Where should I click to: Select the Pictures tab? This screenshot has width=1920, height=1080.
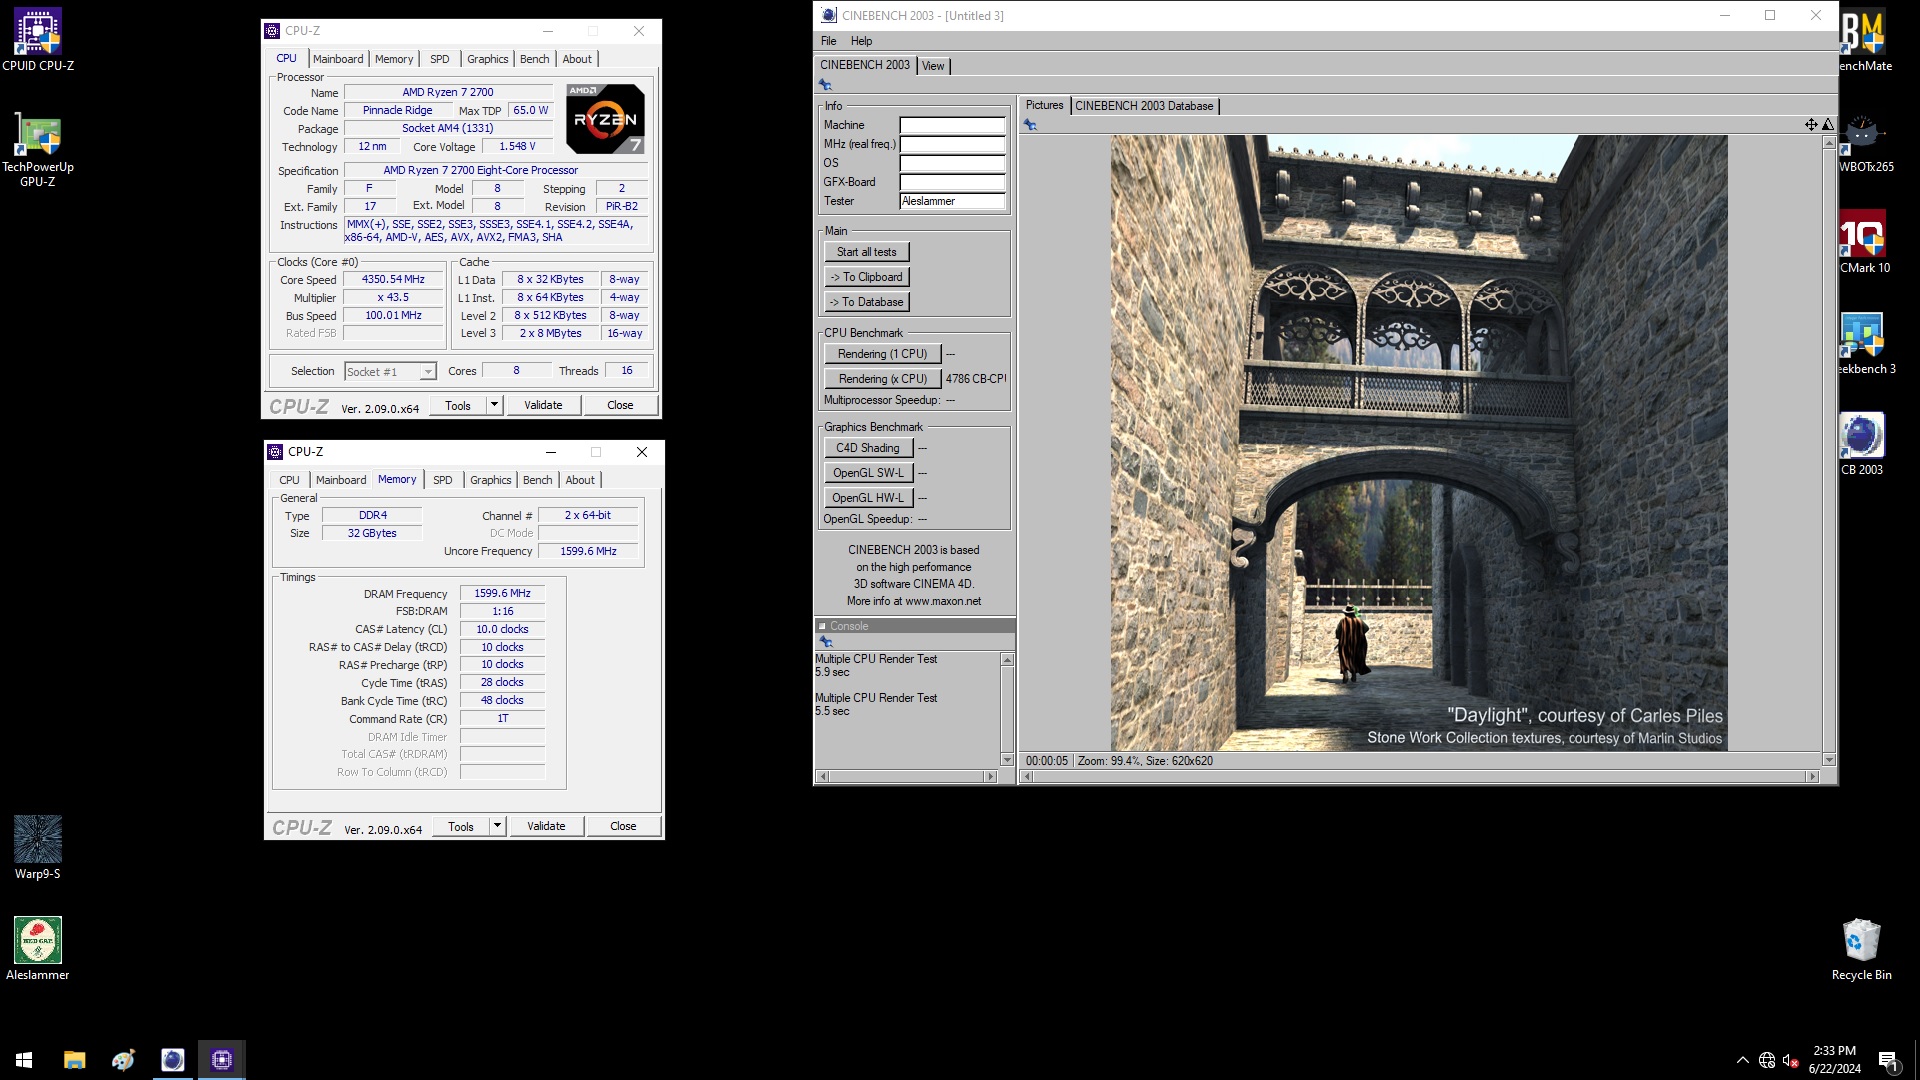click(1045, 105)
